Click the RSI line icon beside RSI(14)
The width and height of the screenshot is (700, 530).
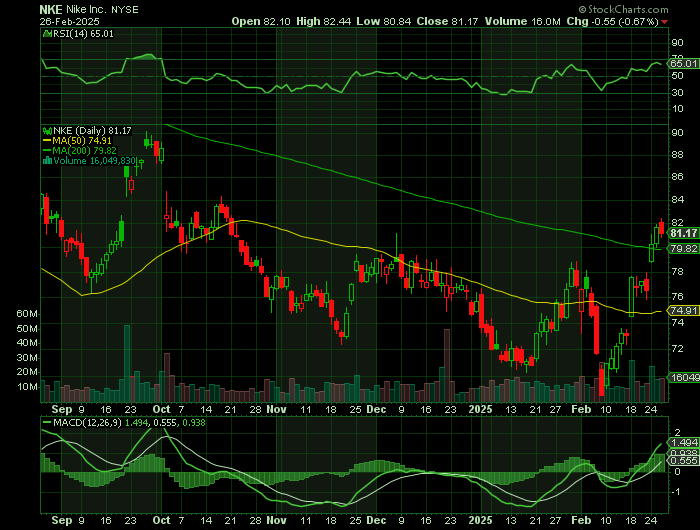(x=47, y=33)
